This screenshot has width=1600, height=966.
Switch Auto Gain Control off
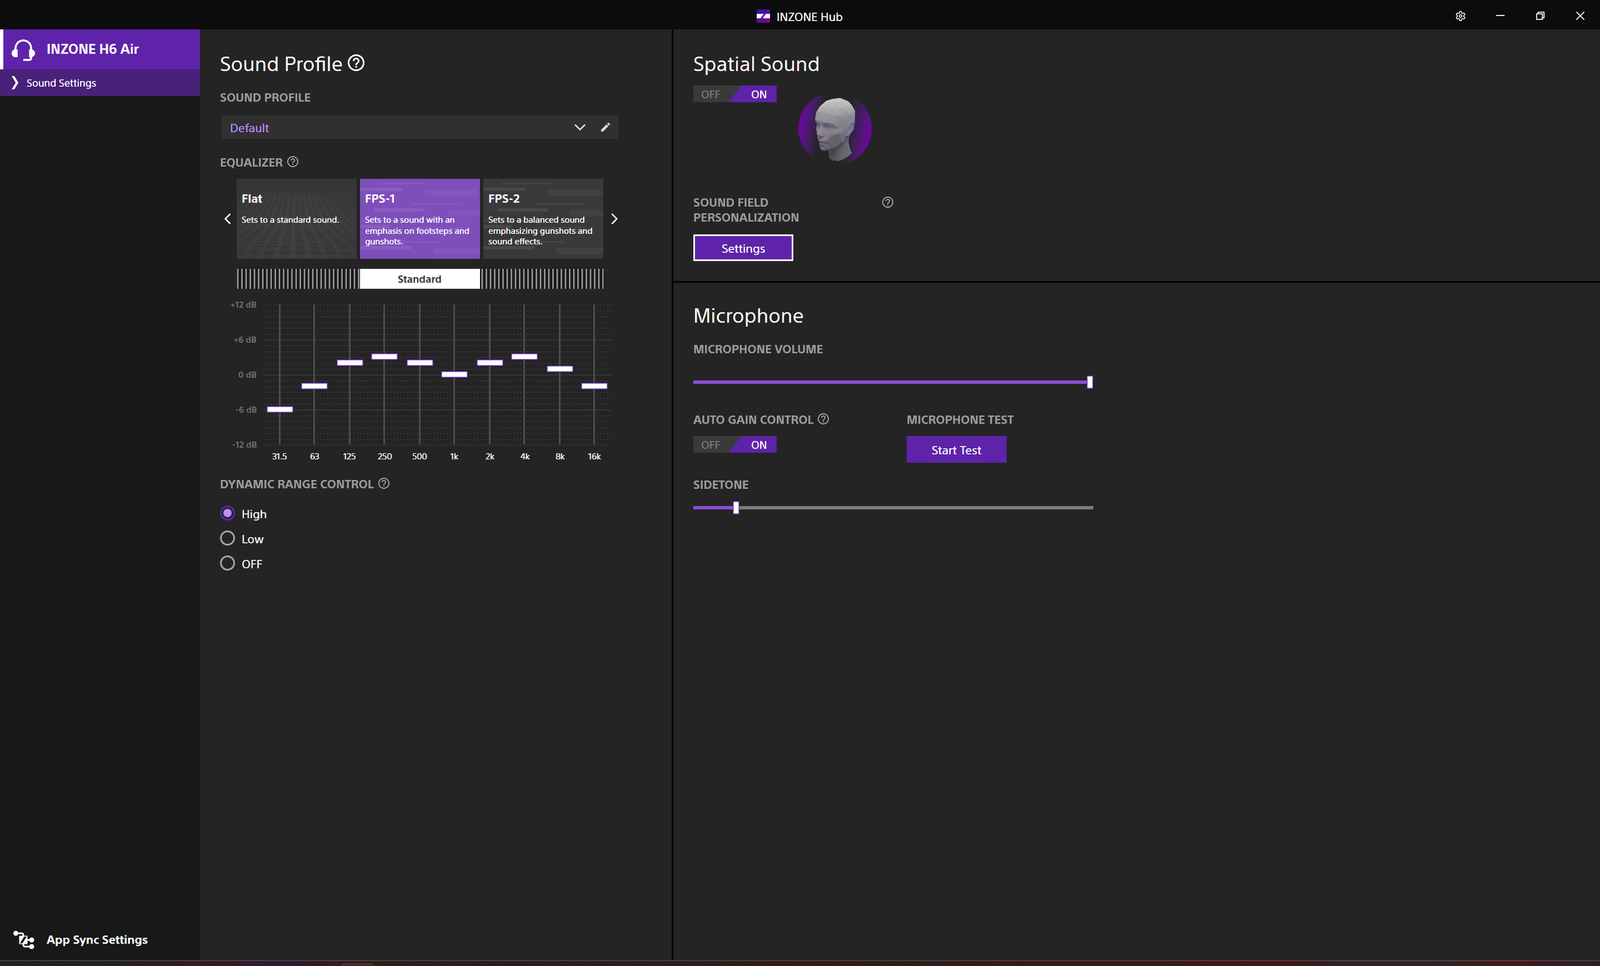[711, 445]
